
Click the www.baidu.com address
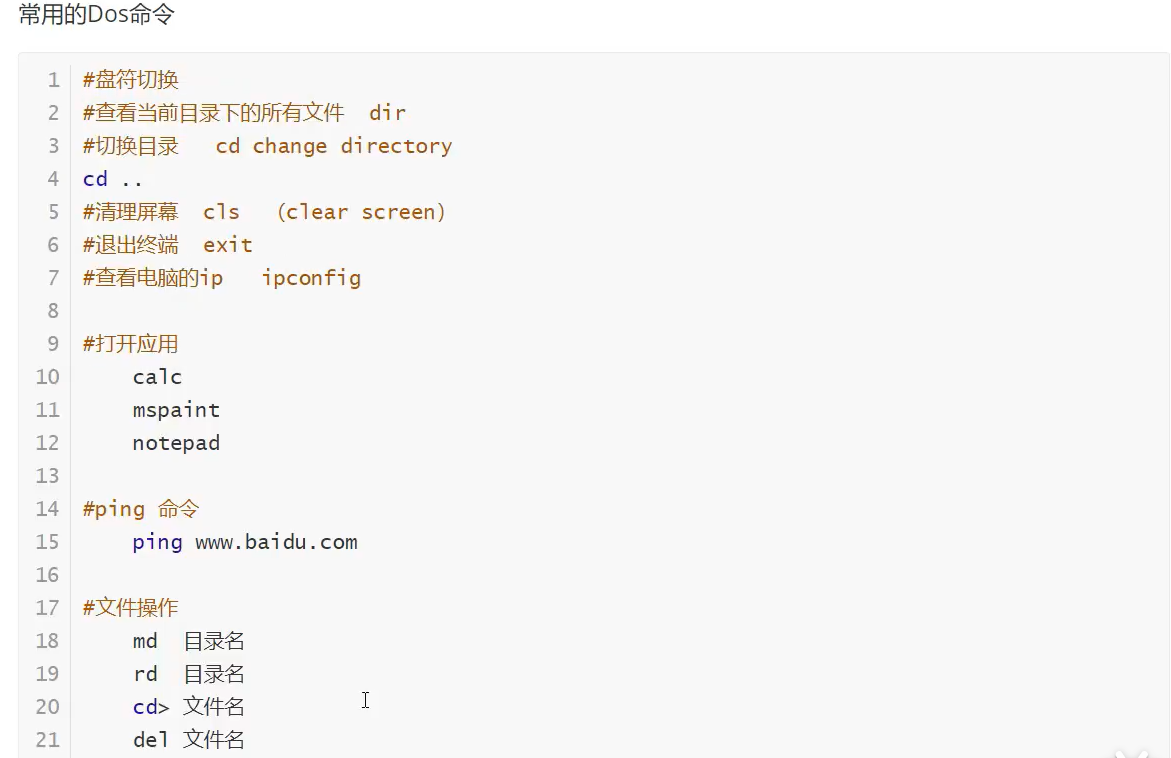tap(276, 542)
